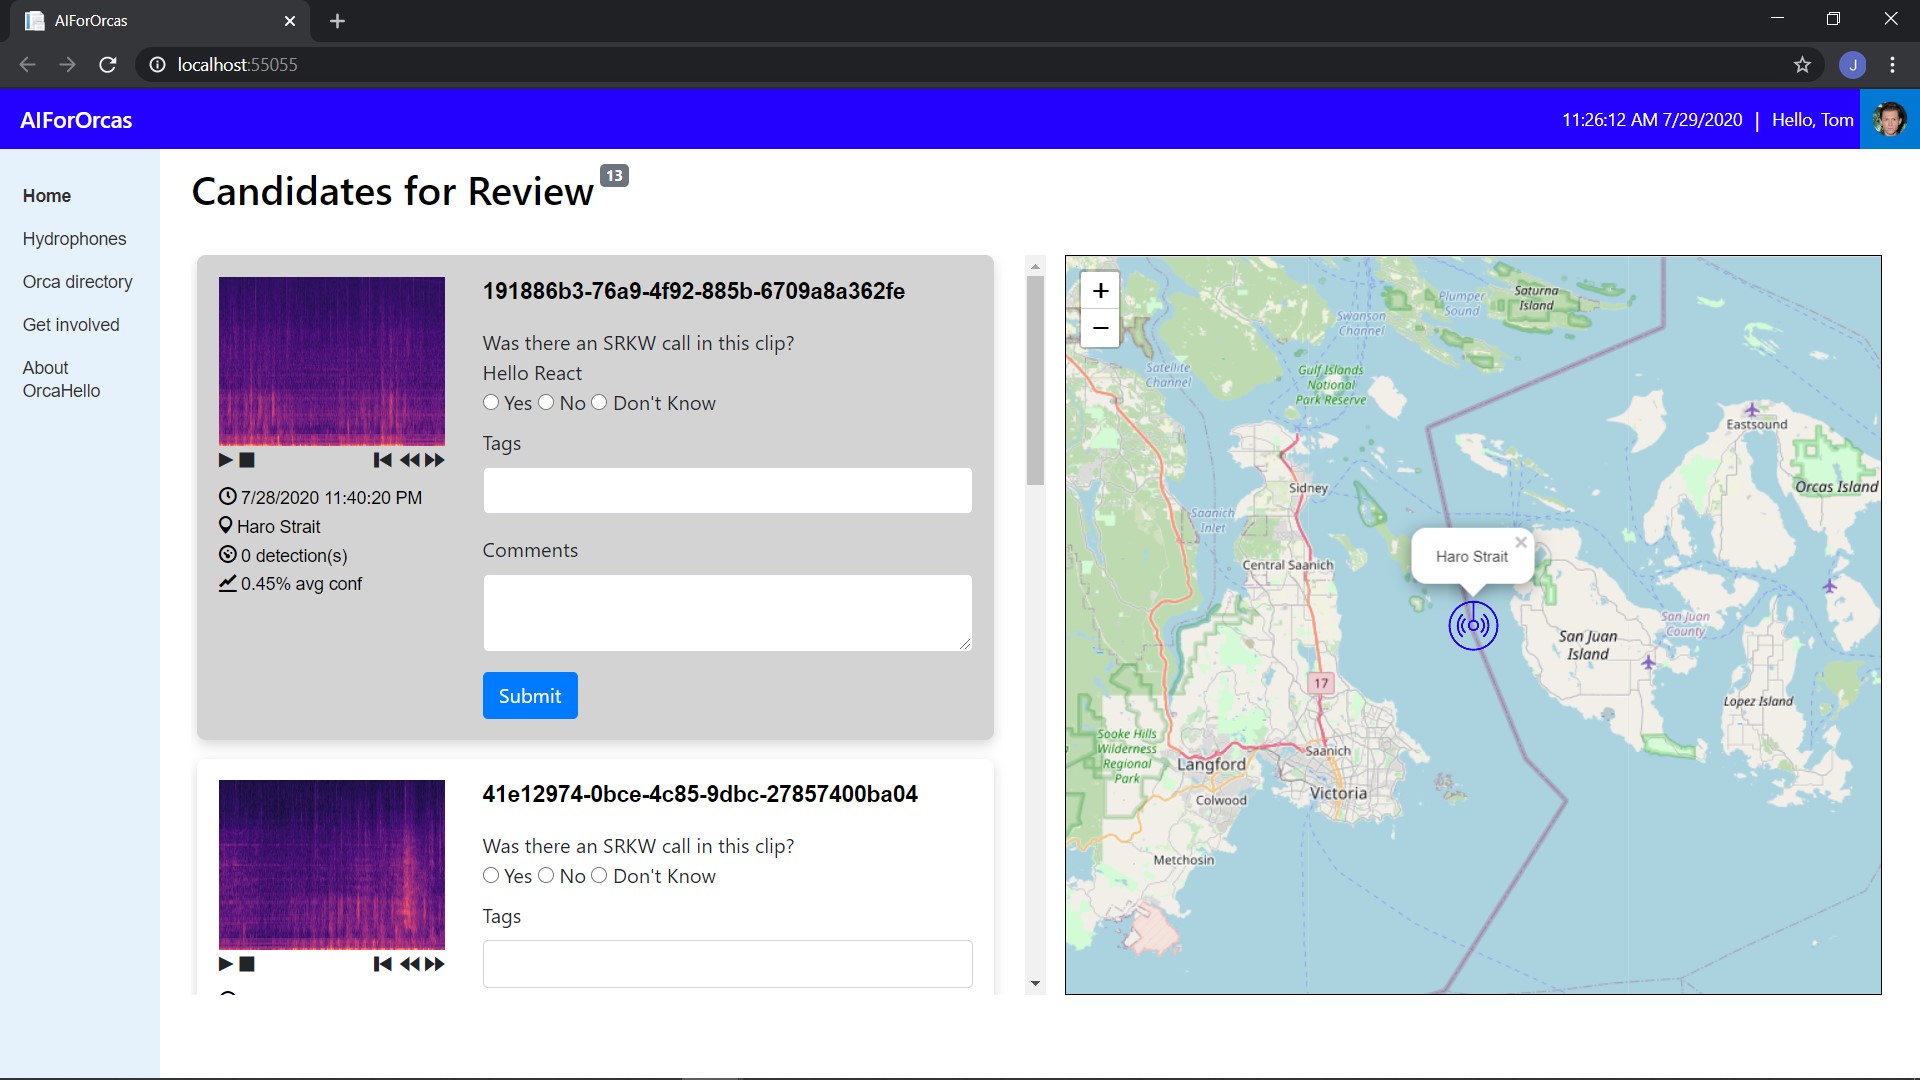
Task: Play the first candidate's audio clip
Action: tap(225, 460)
